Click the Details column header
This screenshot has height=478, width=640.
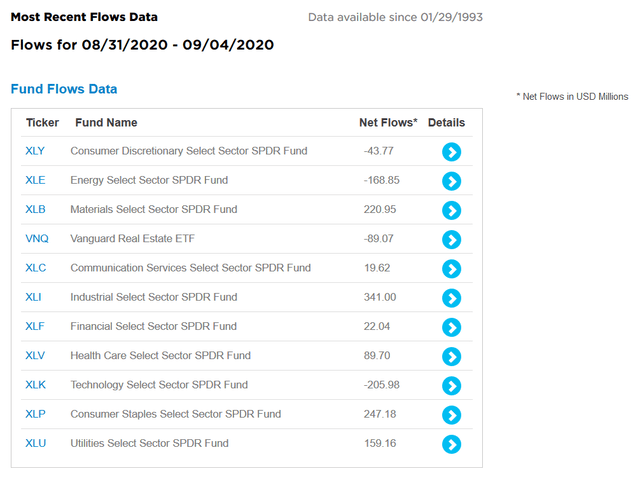[x=446, y=122]
